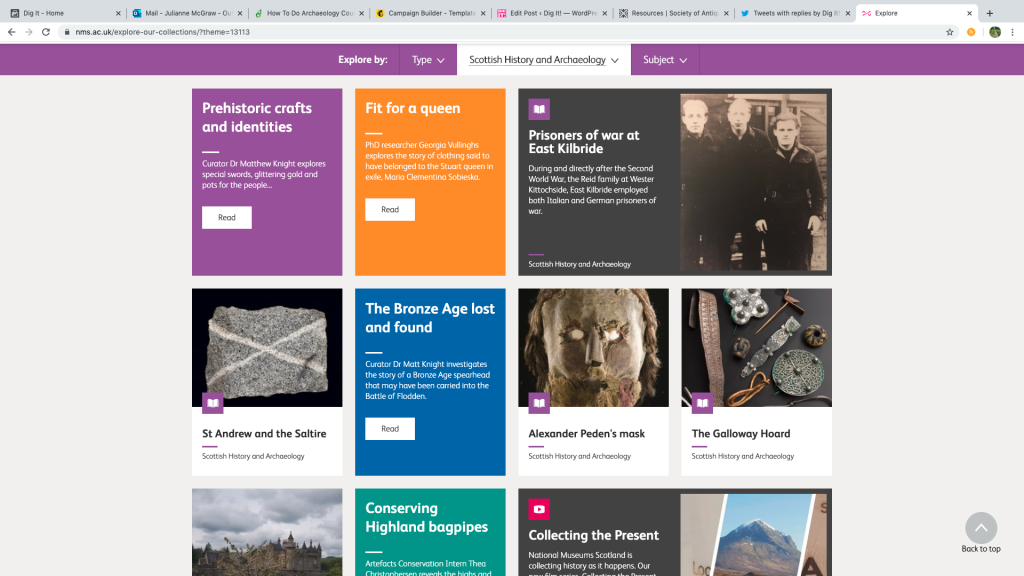Screen dimensions: 1024x576
Task: Click book icon on Alexander Peden's mask card
Action: click(539, 403)
